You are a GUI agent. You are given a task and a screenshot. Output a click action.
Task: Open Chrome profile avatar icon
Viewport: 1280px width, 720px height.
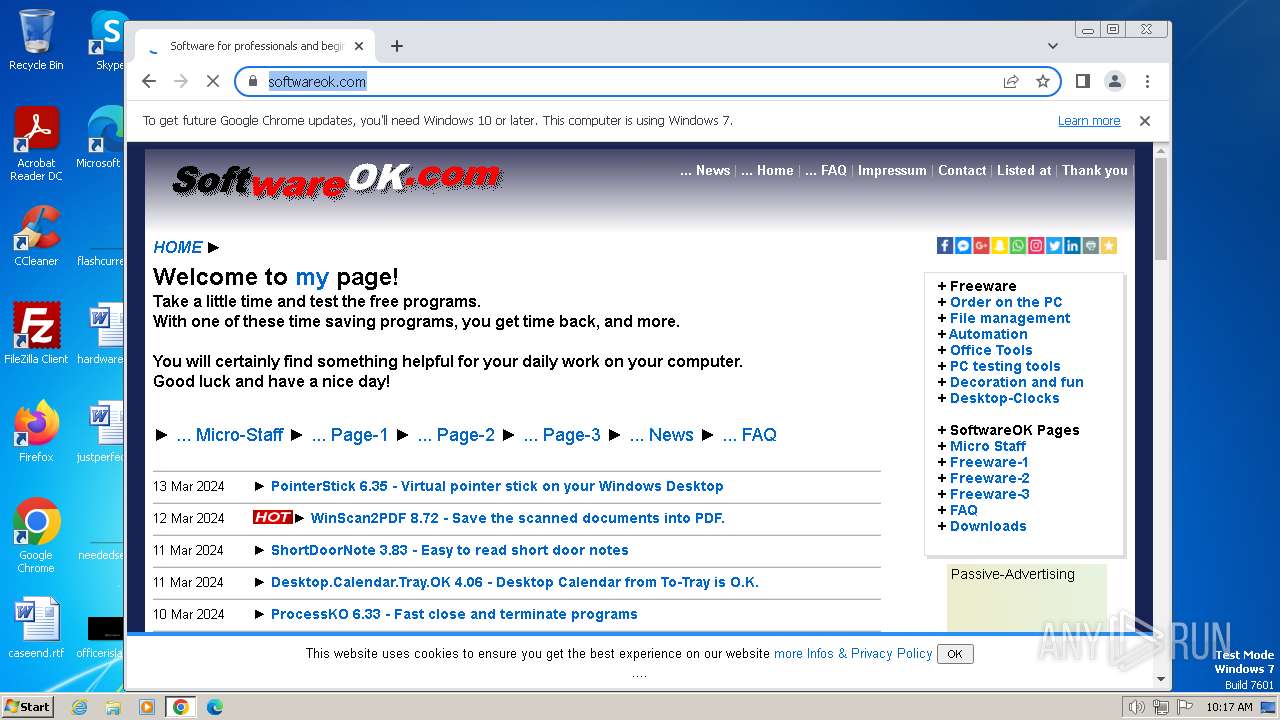tap(1114, 81)
